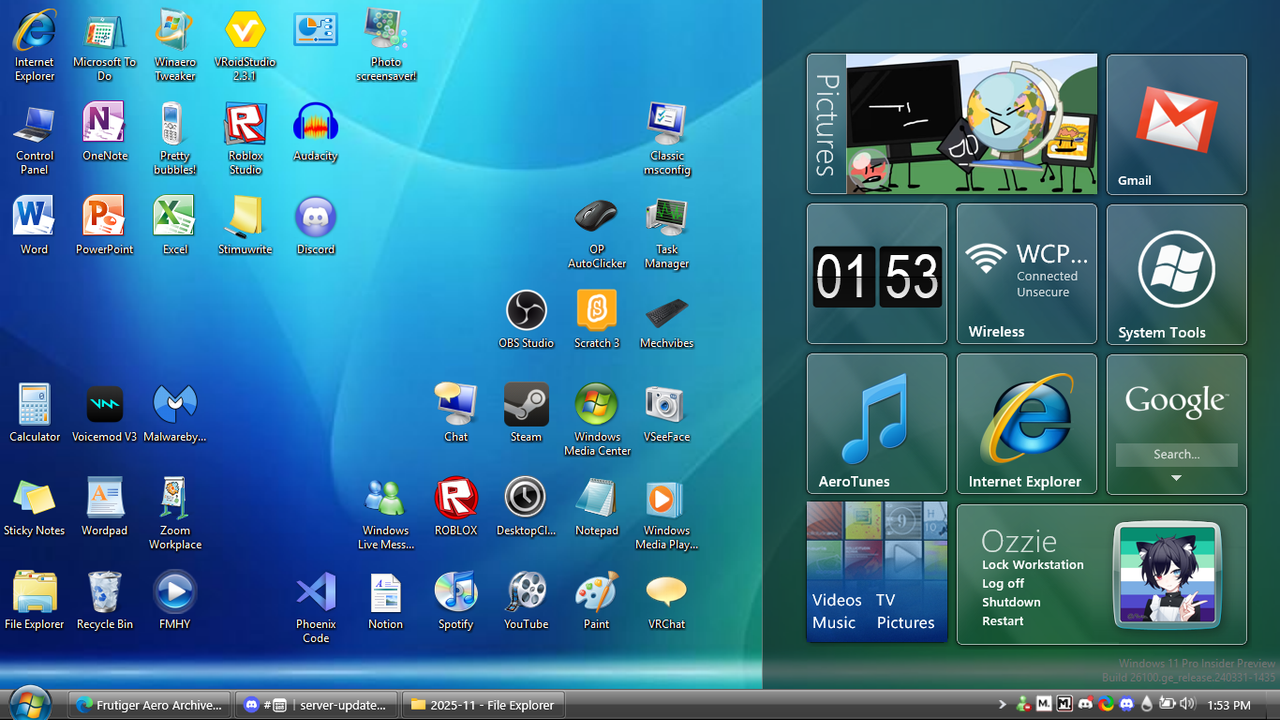Expand the arrow below Google search tile
This screenshot has width=1280, height=720.
click(x=1176, y=478)
